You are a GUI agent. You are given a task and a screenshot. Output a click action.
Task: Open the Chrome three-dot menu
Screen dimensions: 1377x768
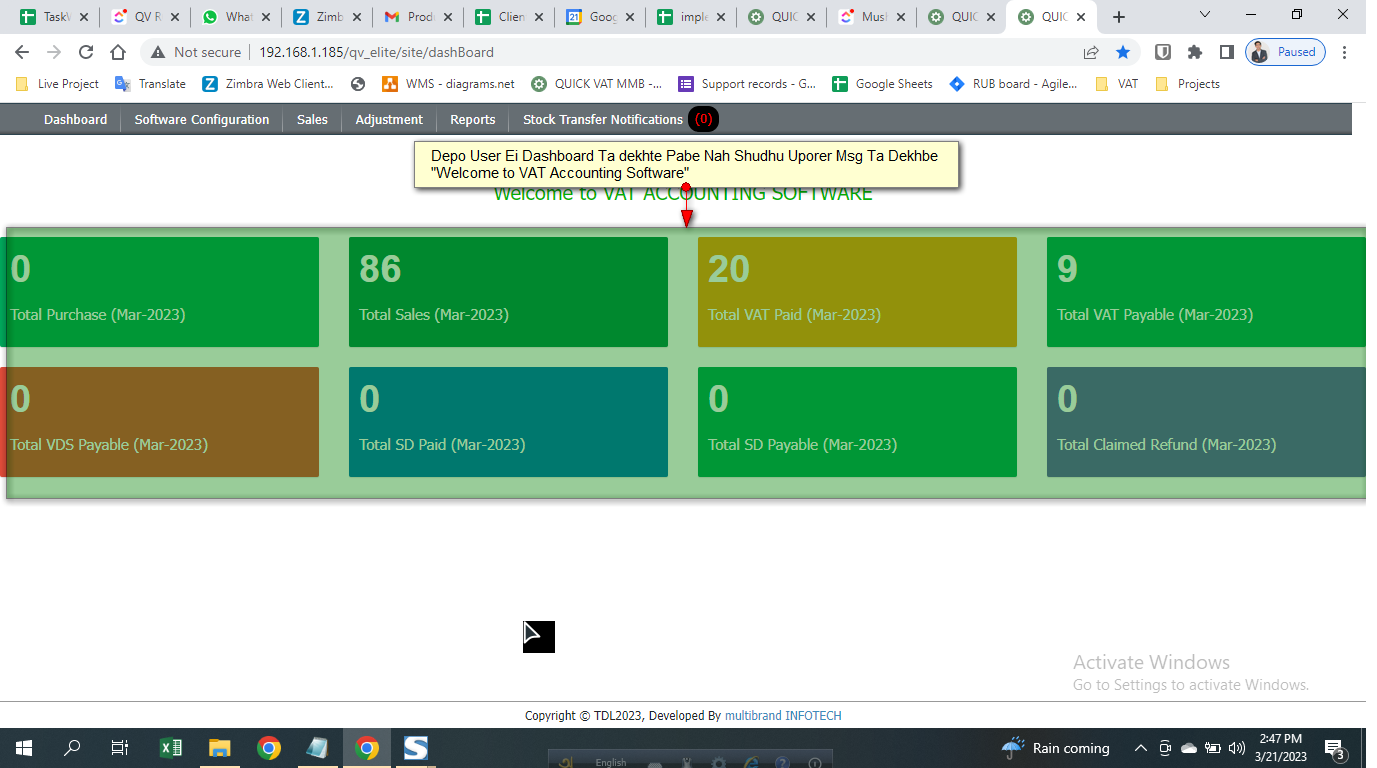click(1345, 52)
